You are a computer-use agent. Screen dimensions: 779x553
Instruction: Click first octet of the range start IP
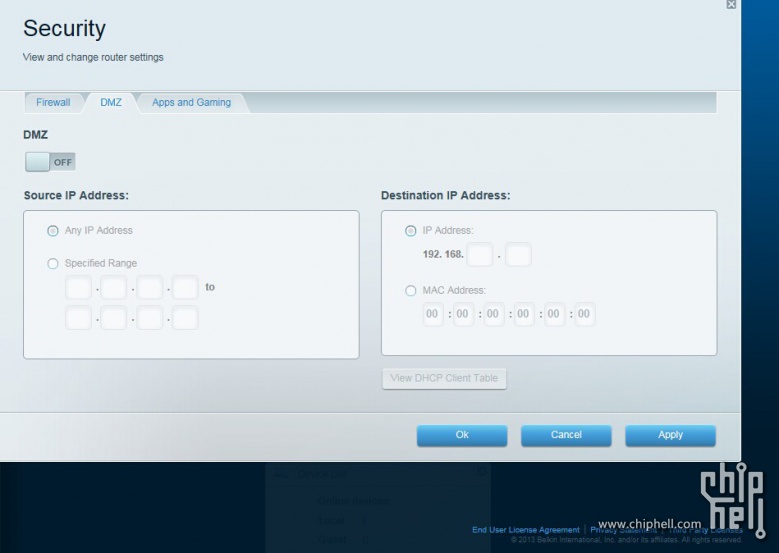tap(78, 287)
